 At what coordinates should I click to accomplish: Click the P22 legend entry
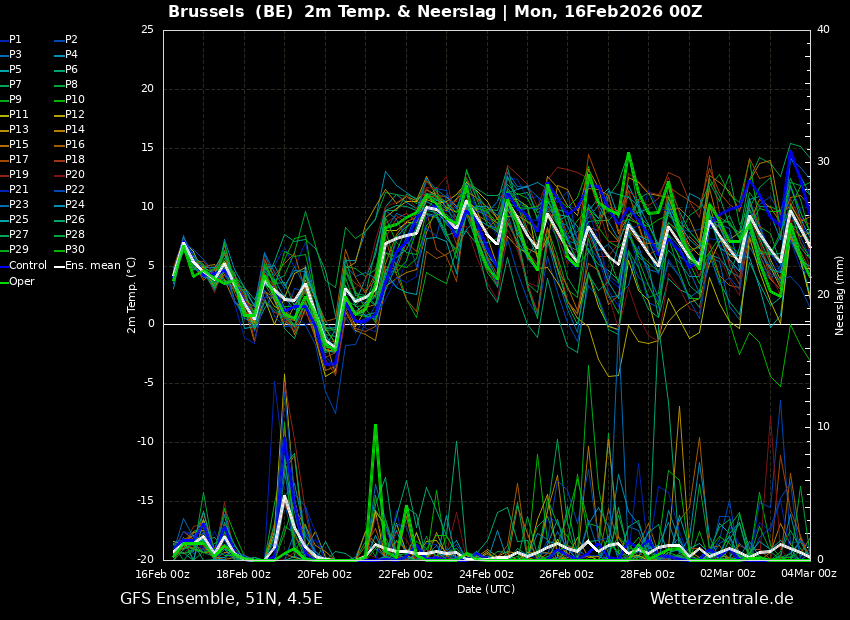[70, 189]
